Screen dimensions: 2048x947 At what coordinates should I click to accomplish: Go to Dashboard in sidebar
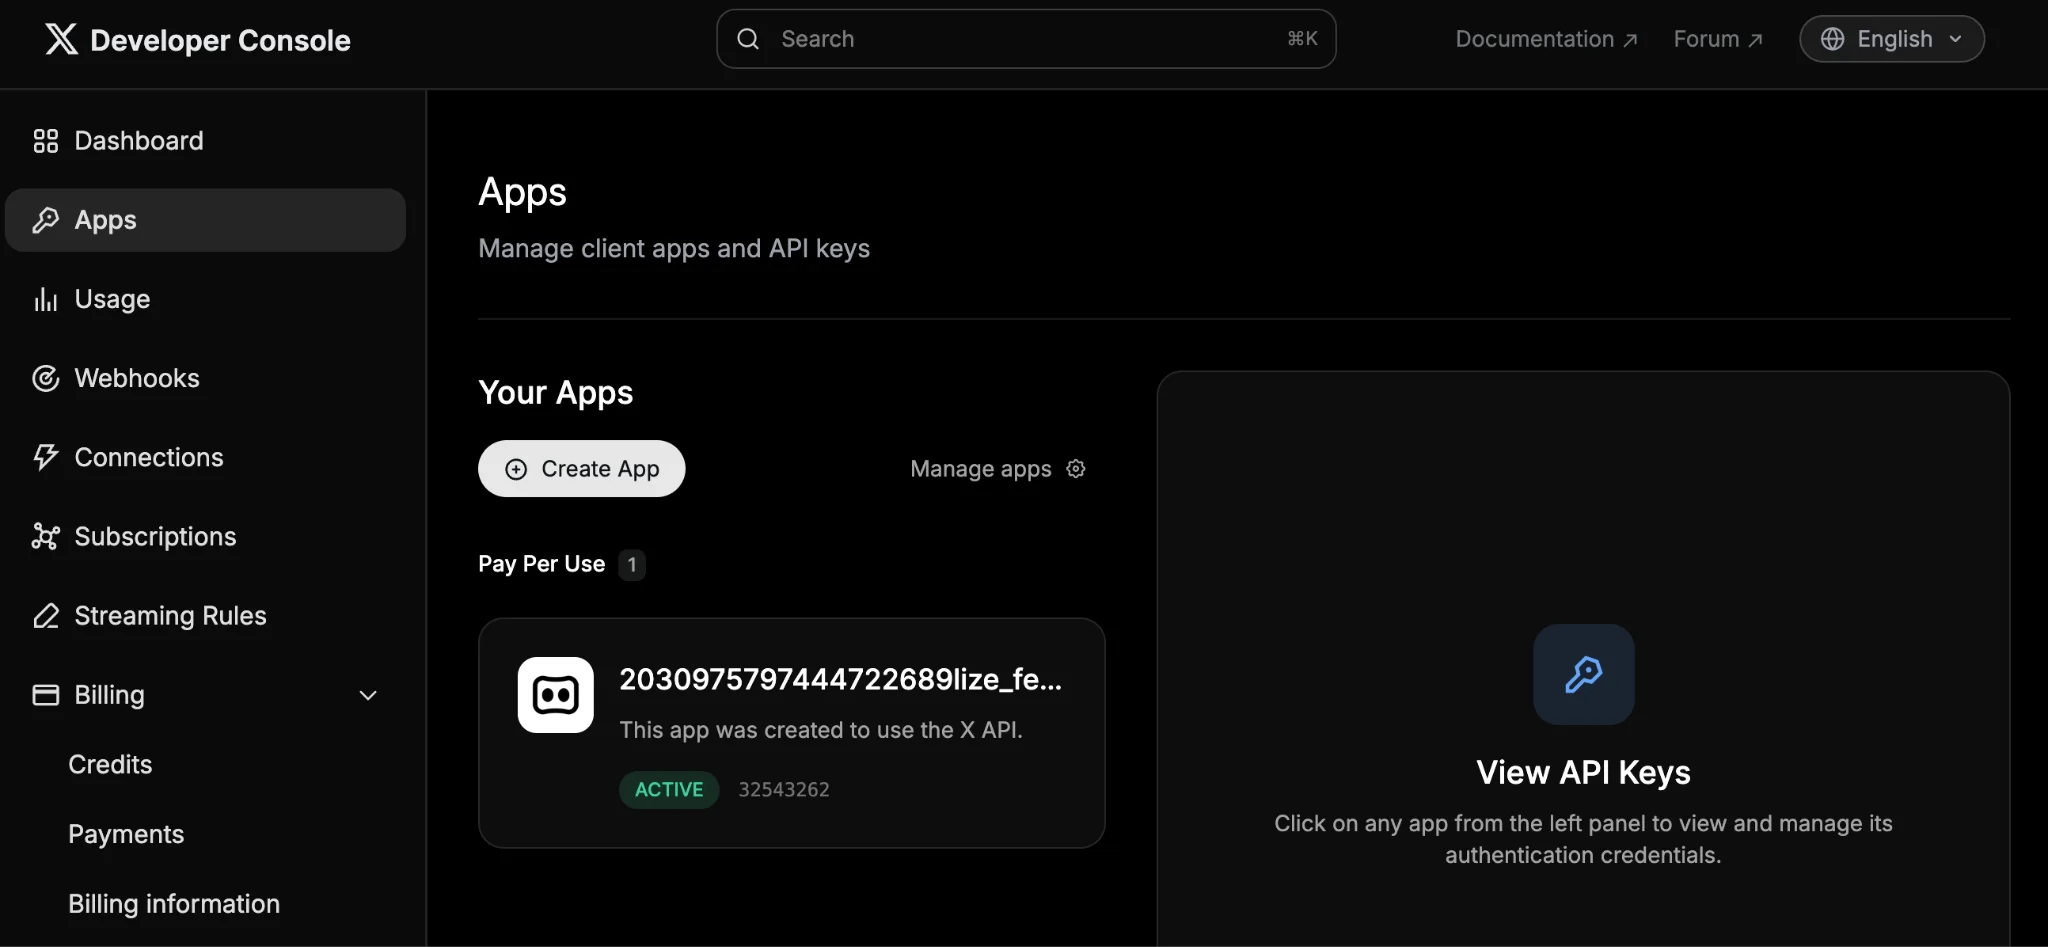pyautogui.click(x=205, y=141)
